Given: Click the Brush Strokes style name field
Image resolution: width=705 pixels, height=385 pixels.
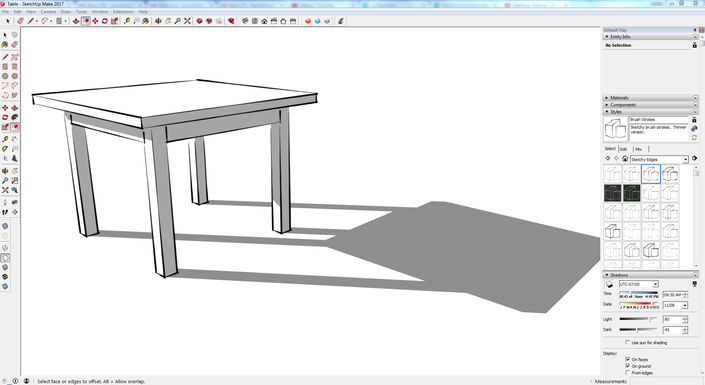Looking at the screenshot, I should point(659,120).
